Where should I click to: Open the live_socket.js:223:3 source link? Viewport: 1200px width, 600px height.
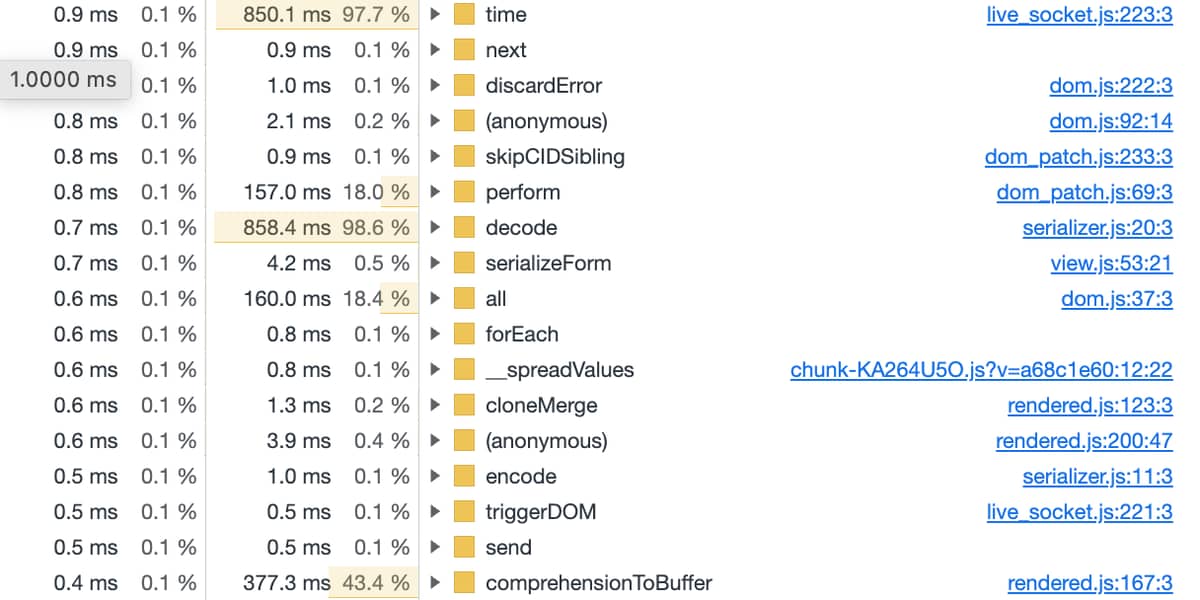pos(1079,15)
